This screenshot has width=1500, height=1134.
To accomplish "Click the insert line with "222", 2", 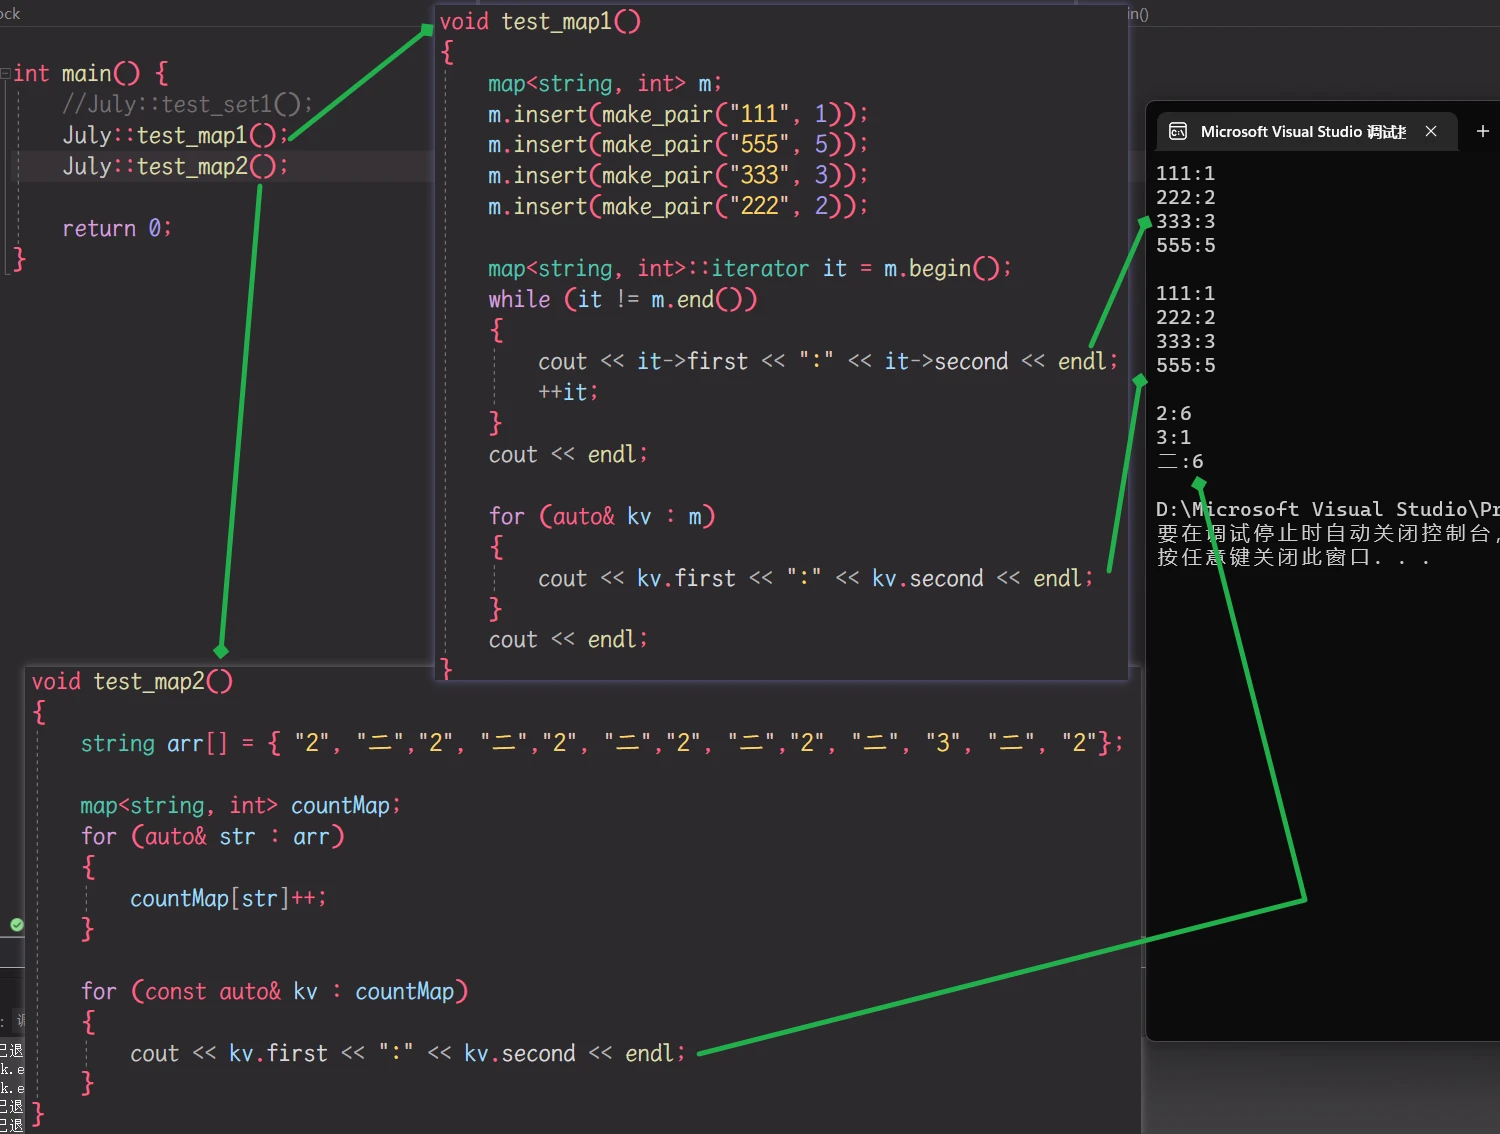I will click(x=678, y=207).
